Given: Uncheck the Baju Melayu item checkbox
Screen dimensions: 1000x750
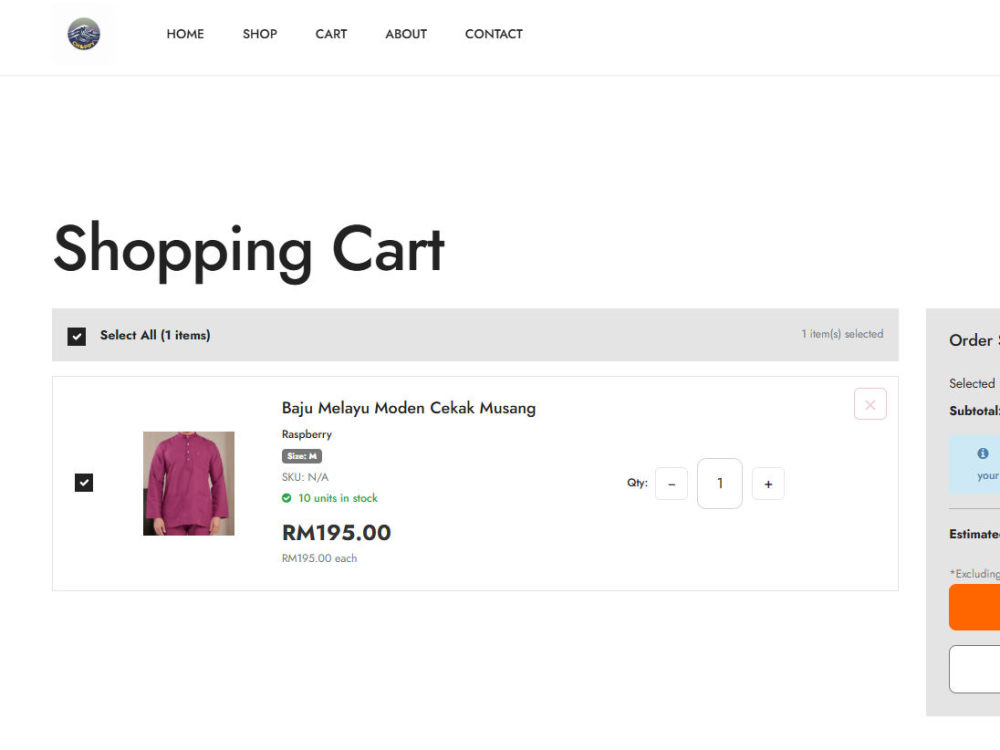Looking at the screenshot, I should pos(84,483).
